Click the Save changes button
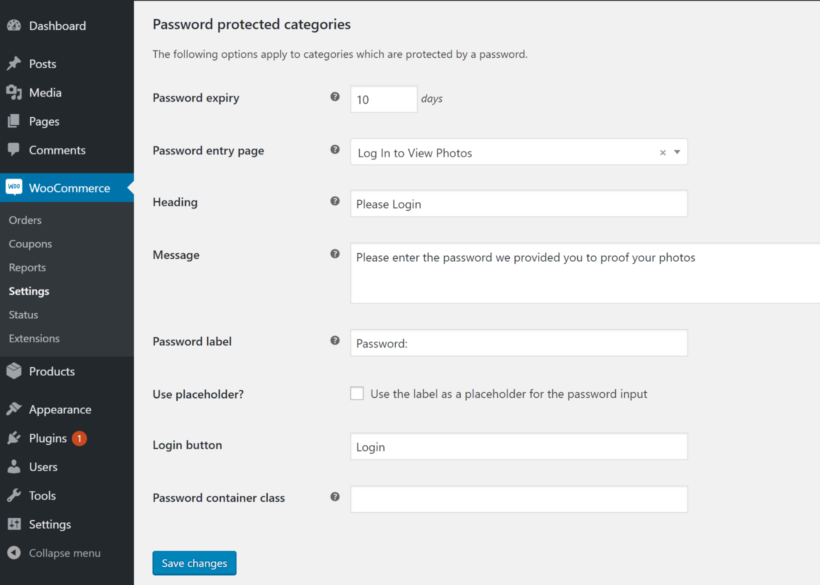Image resolution: width=820 pixels, height=585 pixels. point(194,563)
